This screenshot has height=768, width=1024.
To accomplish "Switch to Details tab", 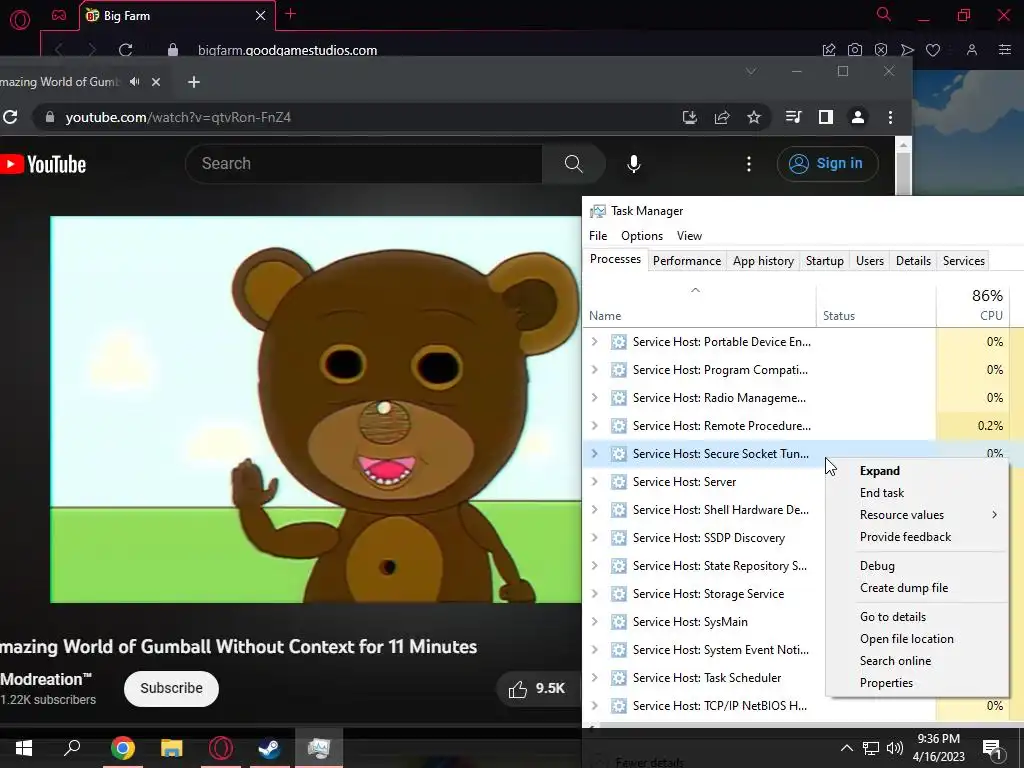I will pos(913,261).
